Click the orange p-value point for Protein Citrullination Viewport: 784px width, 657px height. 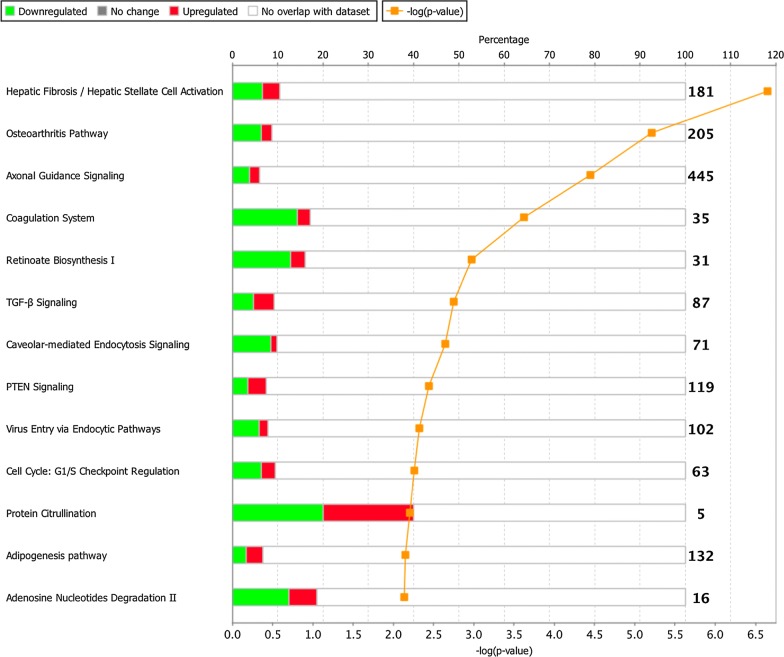[x=410, y=512]
